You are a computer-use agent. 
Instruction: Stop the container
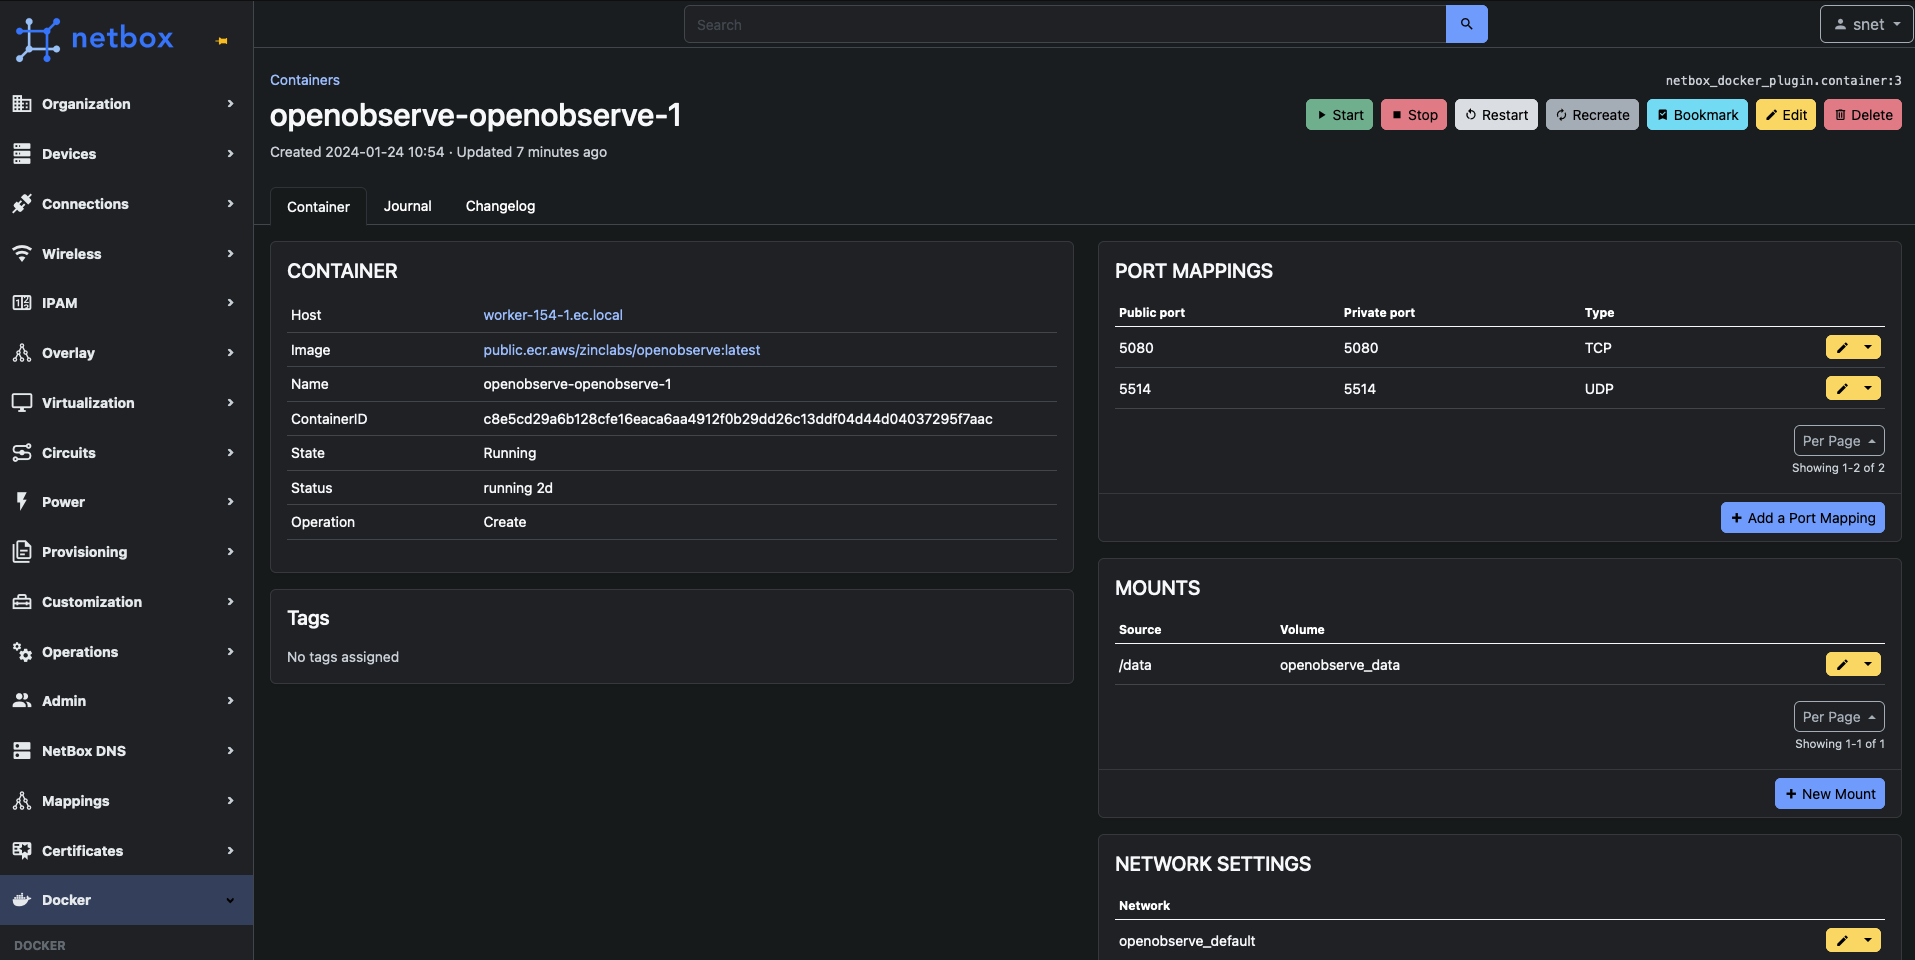pos(1414,115)
